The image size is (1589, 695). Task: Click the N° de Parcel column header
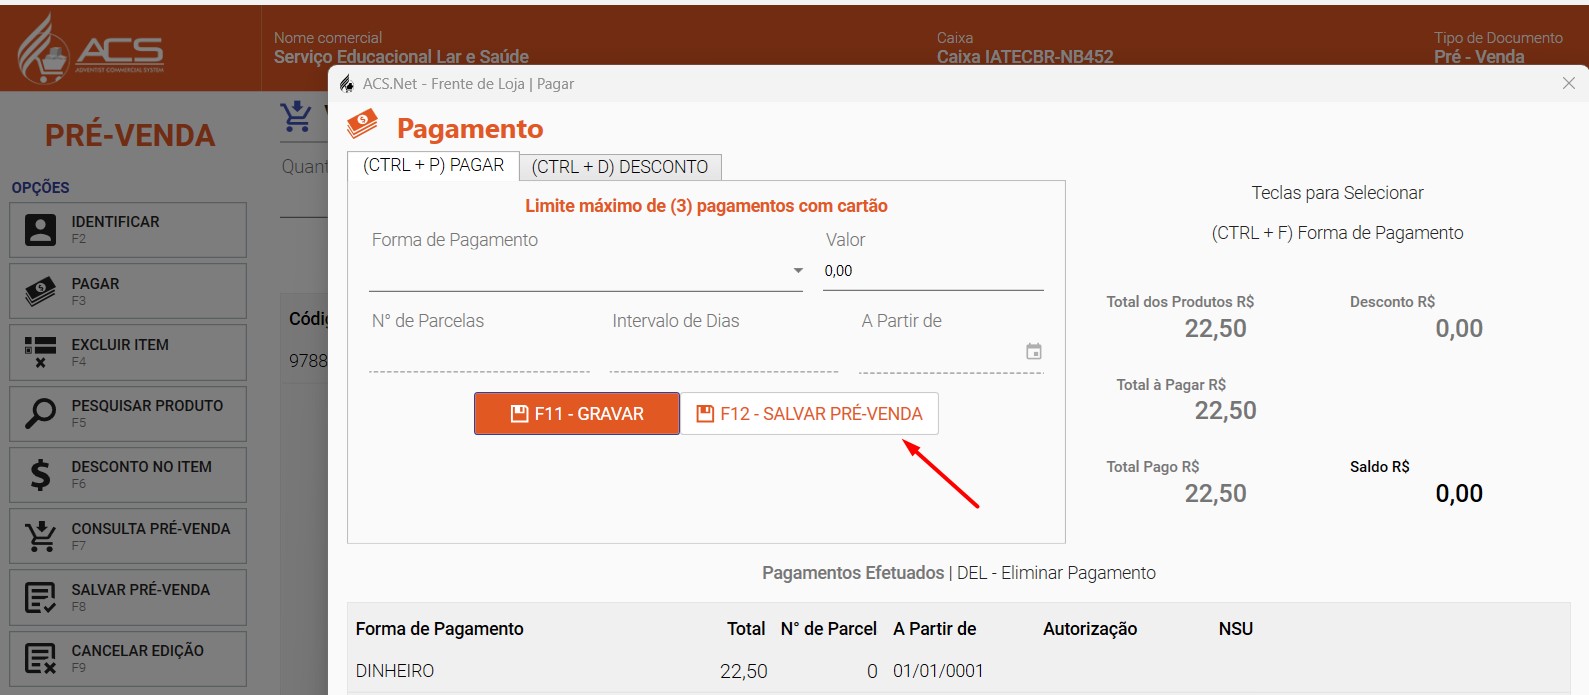[x=829, y=629]
